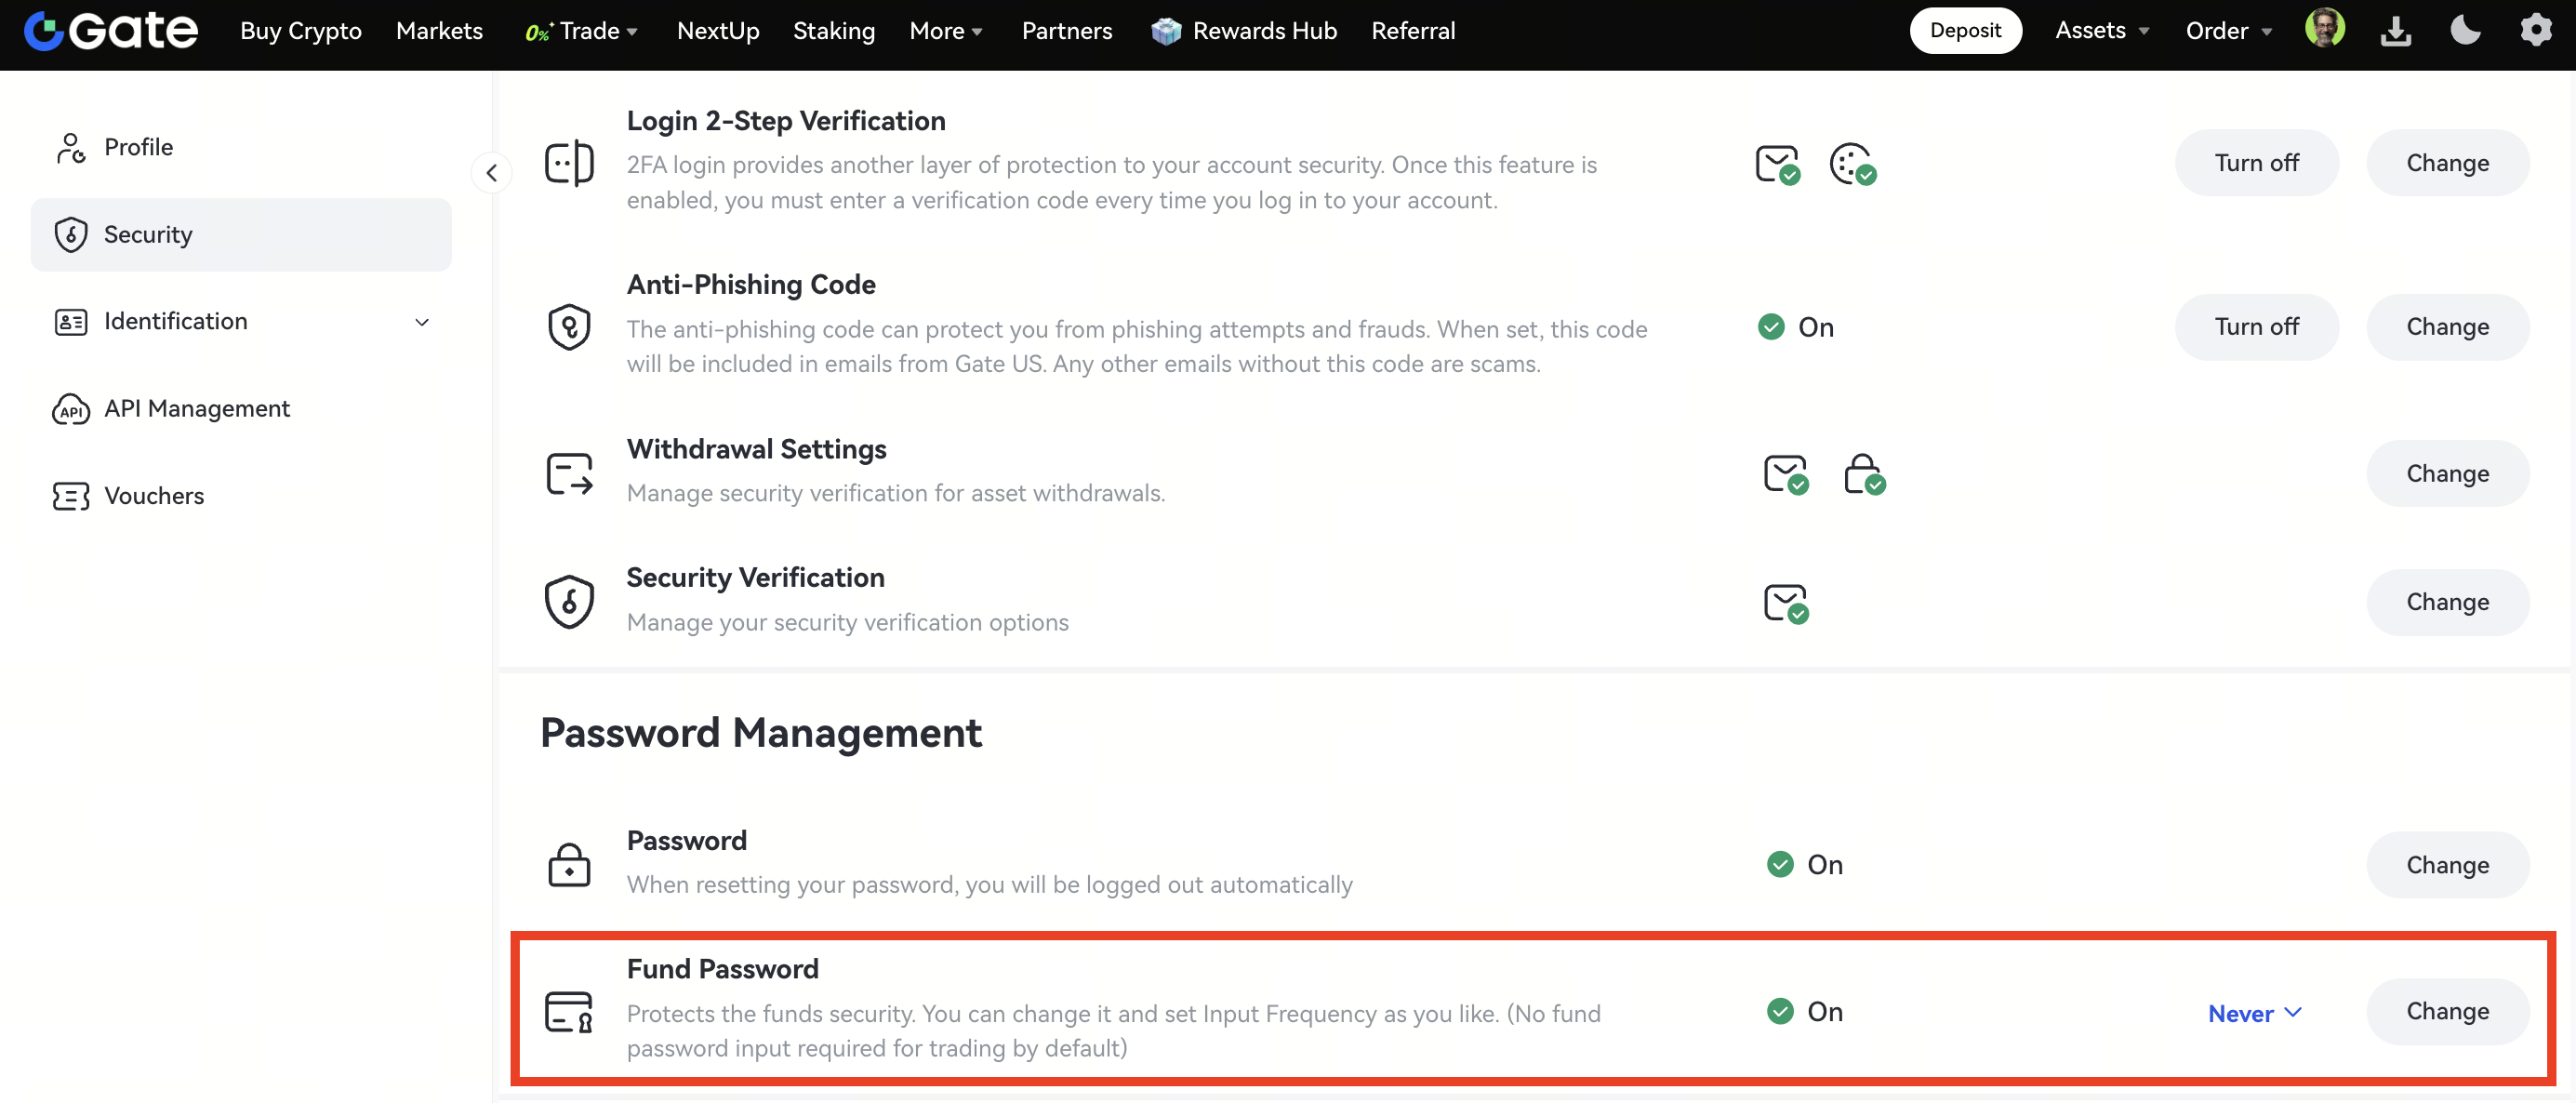
Task: Click the Deposit button
Action: point(1965,31)
